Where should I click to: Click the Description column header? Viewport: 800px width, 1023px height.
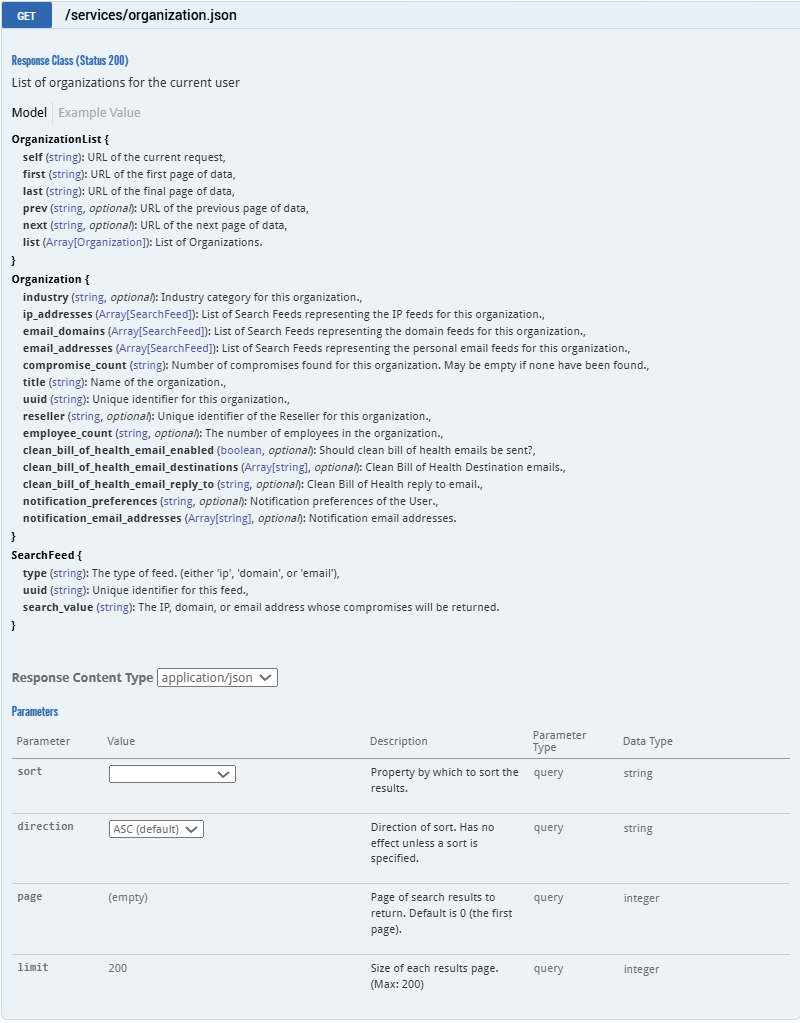point(398,742)
